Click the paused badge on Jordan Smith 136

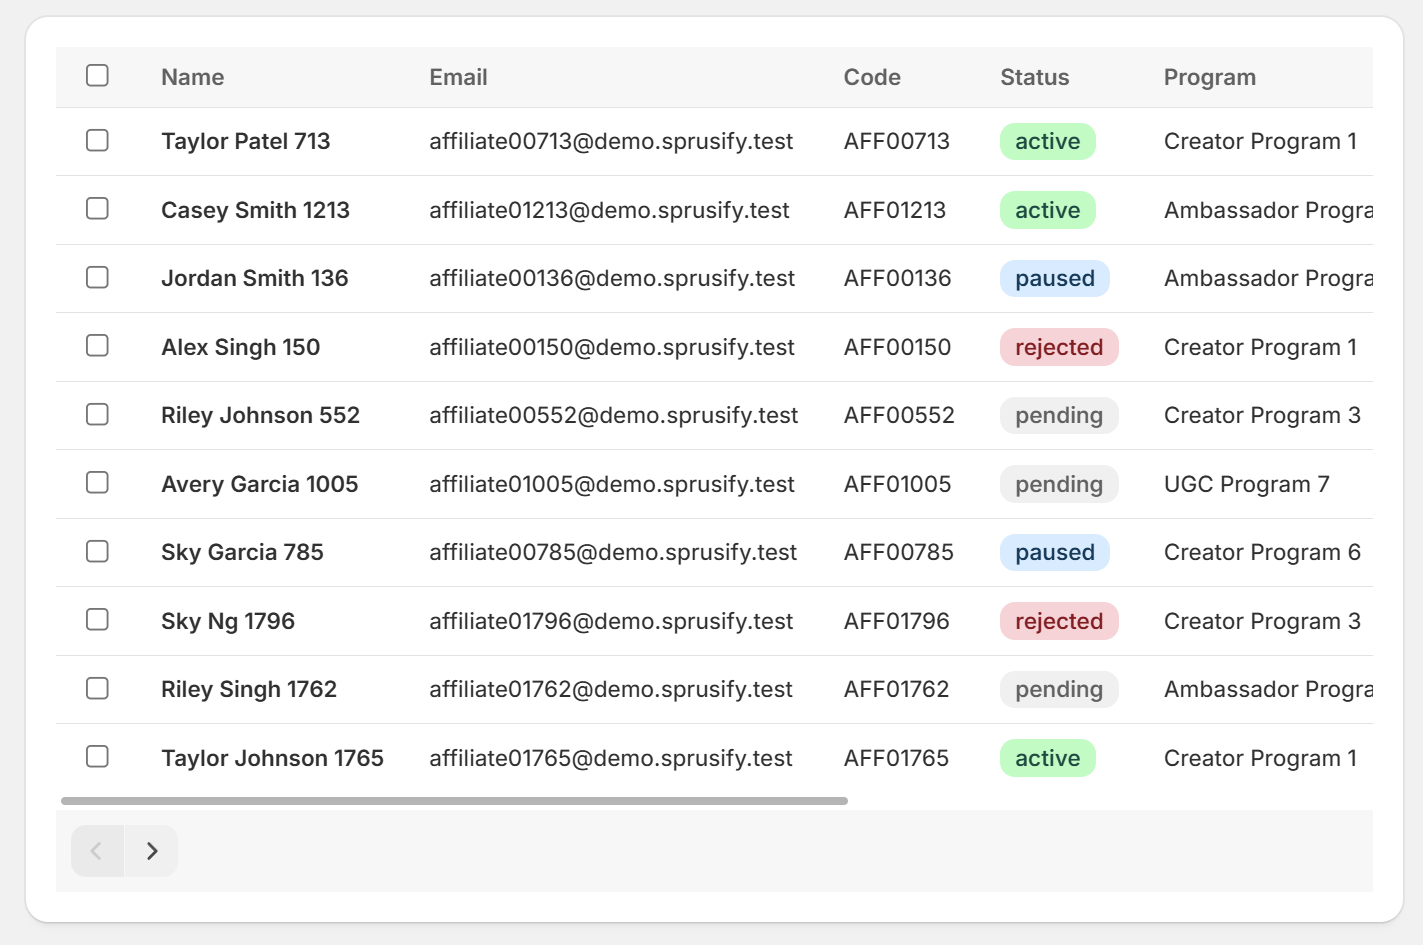pyautogui.click(x=1054, y=278)
